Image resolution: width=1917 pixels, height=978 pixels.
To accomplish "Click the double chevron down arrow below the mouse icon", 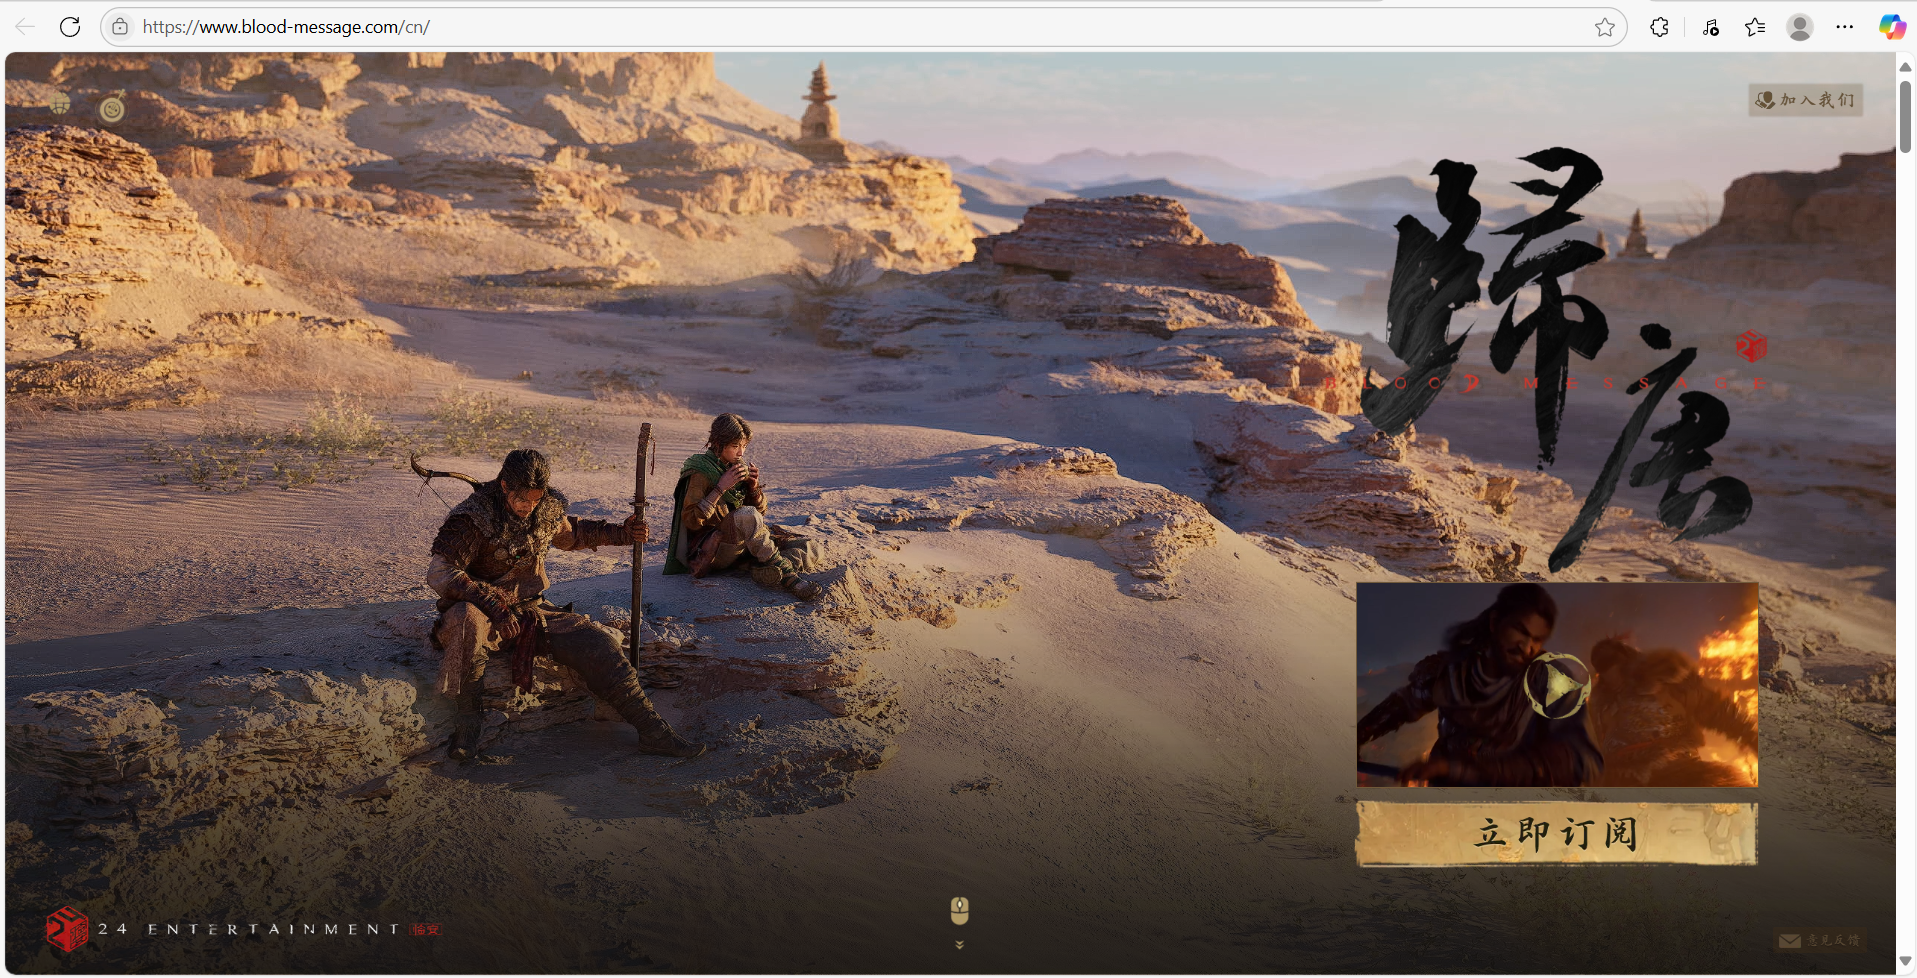I will (x=959, y=944).
